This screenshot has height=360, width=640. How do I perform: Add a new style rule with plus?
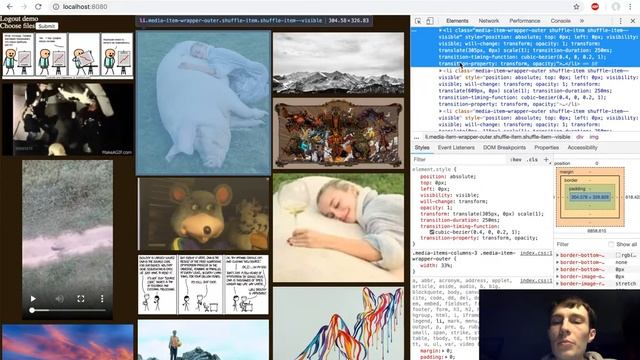click(546, 160)
